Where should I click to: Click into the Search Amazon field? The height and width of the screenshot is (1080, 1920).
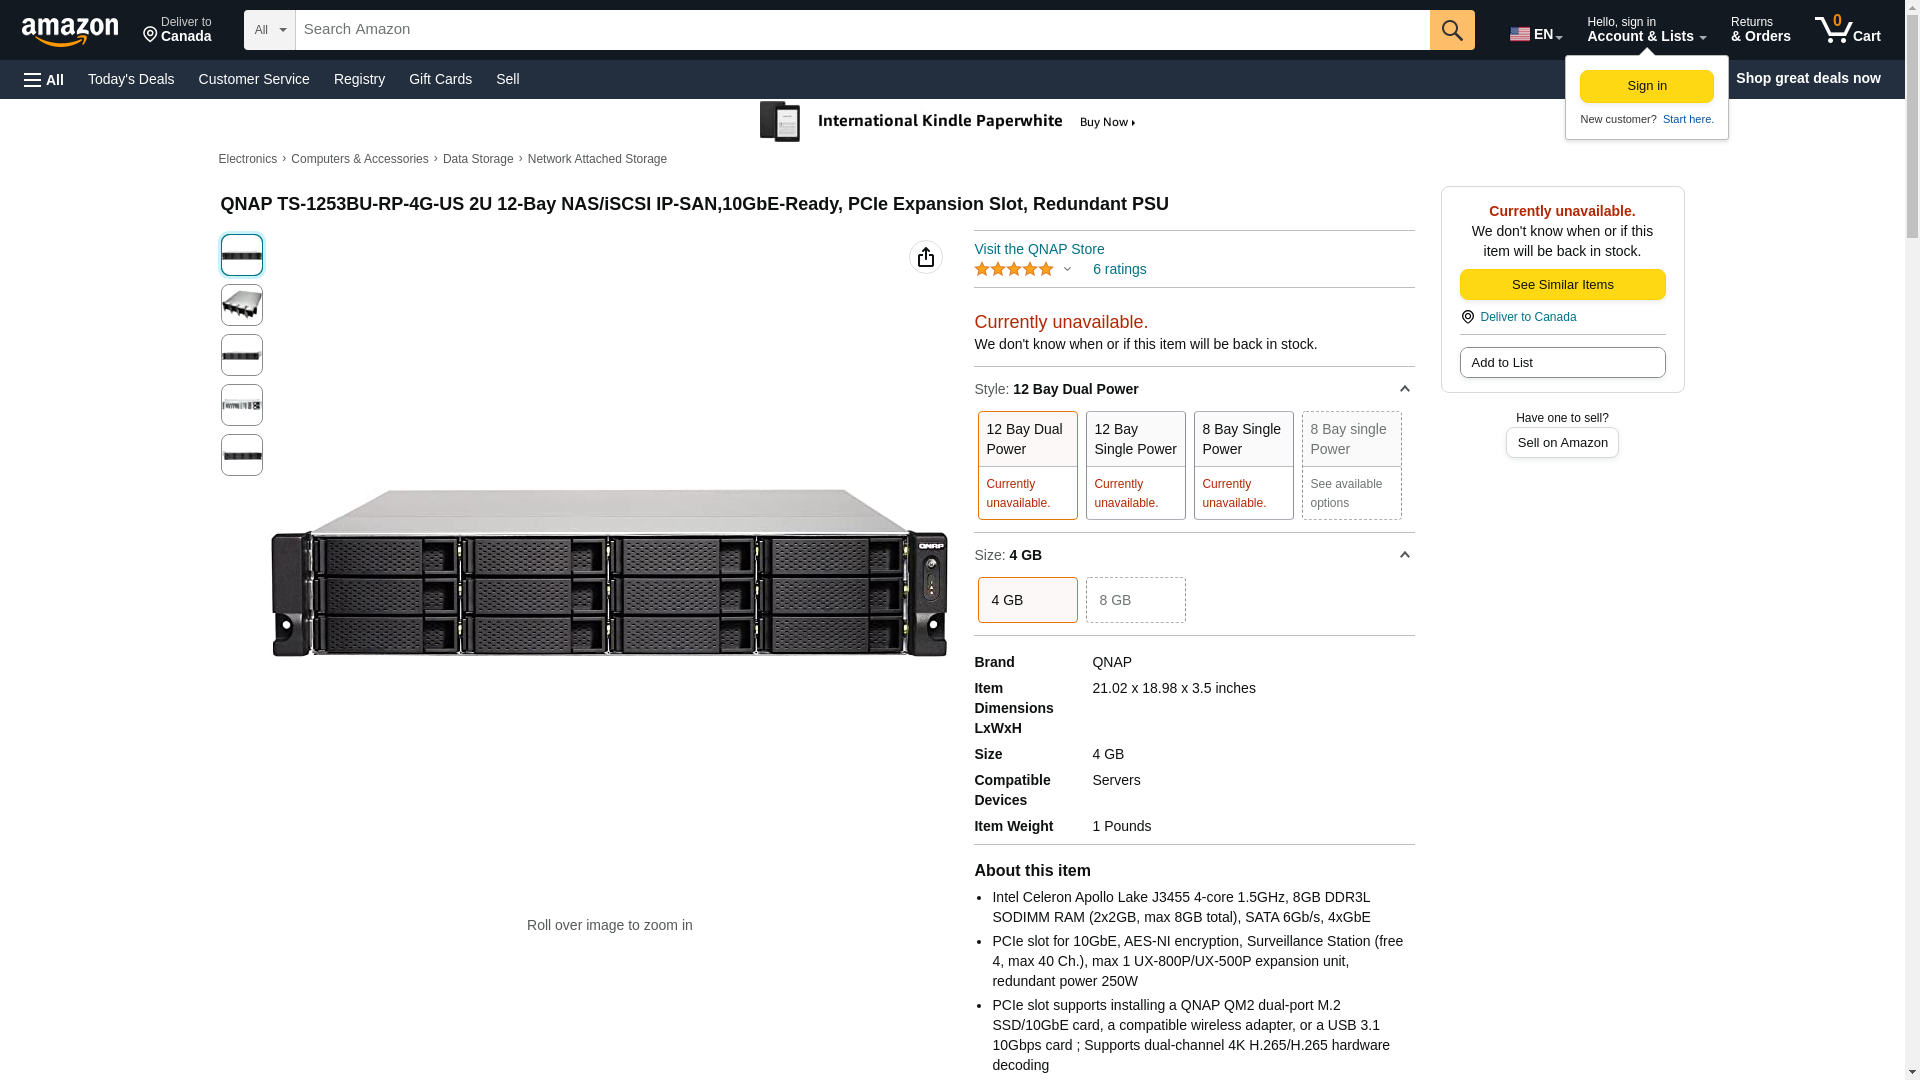click(x=860, y=30)
